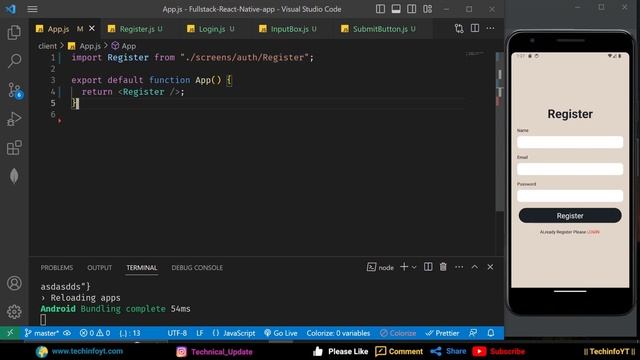
Task: Toggle the Colorize status item
Action: pyautogui.click(x=398, y=333)
